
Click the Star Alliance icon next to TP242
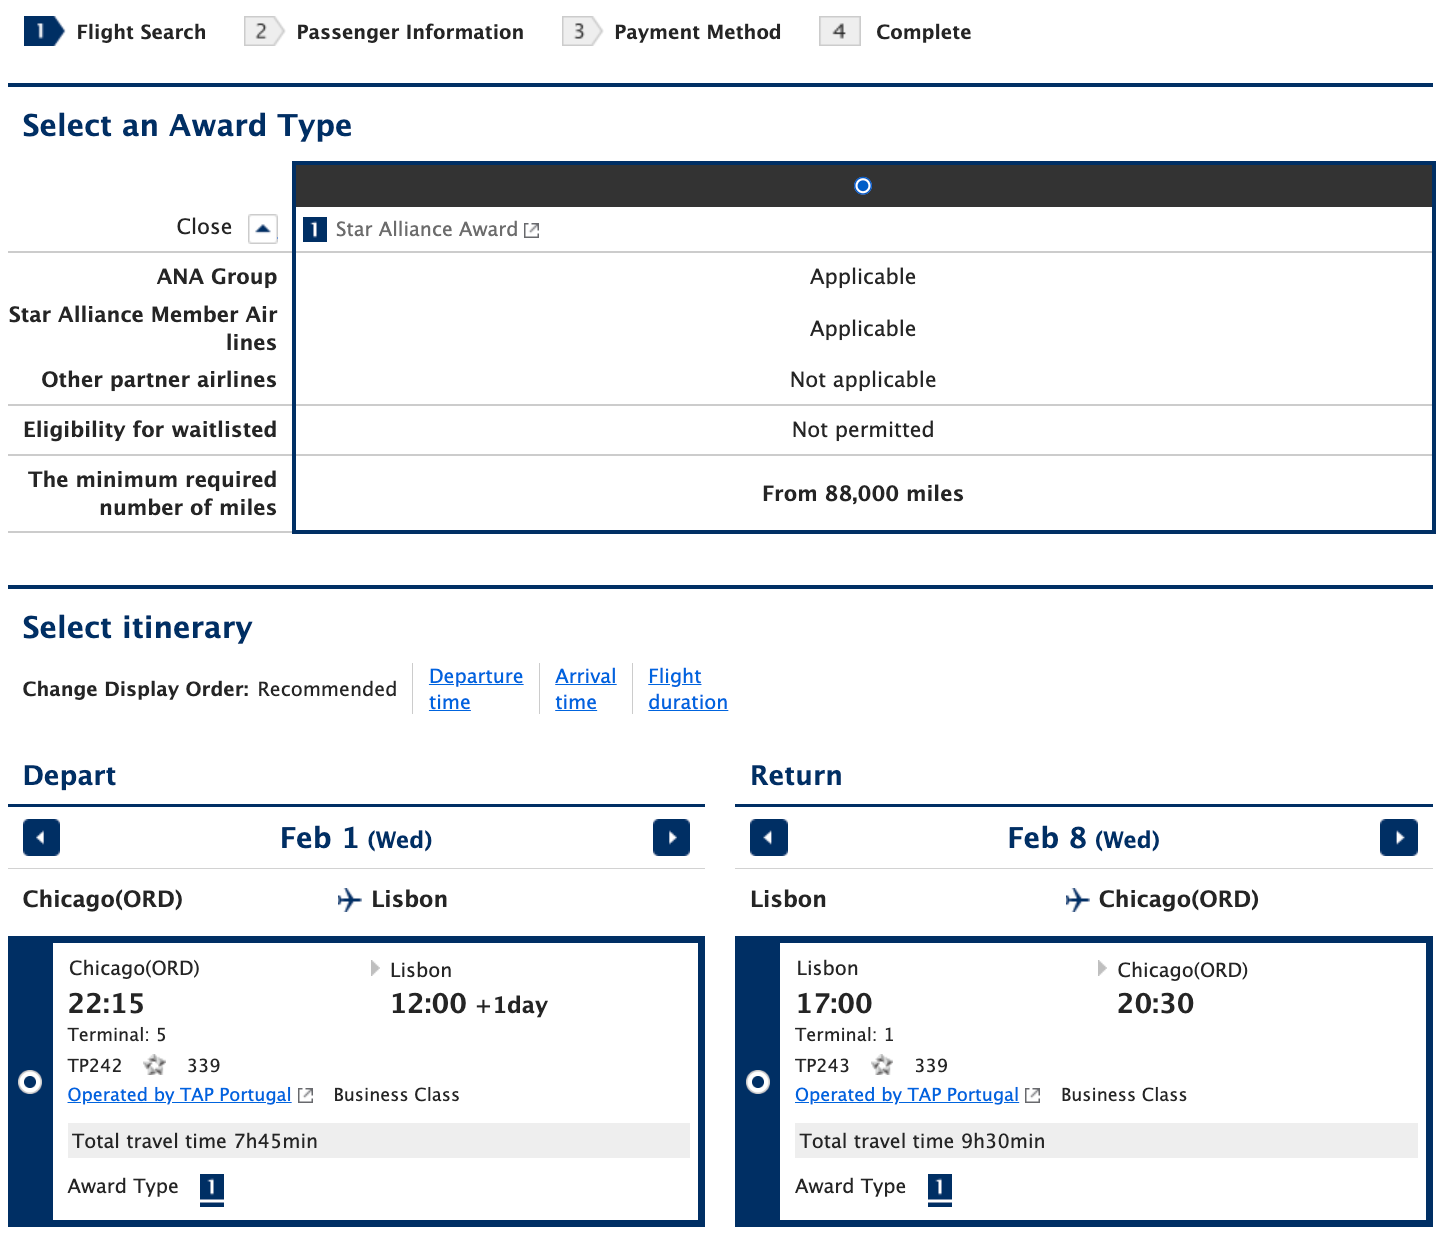(x=154, y=1065)
